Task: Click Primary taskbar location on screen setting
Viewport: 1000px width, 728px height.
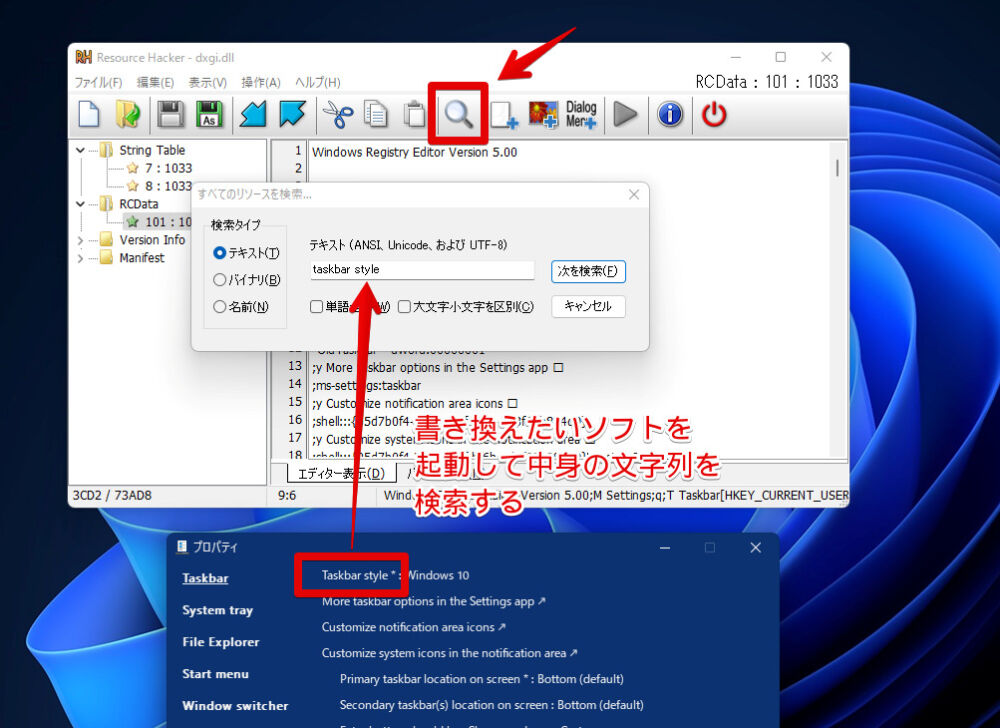Action: (x=482, y=679)
